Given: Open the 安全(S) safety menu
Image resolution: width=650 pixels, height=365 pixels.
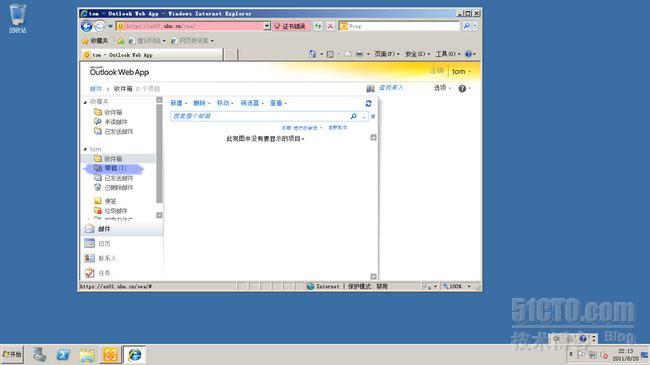Looking at the screenshot, I should pyautogui.click(x=417, y=54).
